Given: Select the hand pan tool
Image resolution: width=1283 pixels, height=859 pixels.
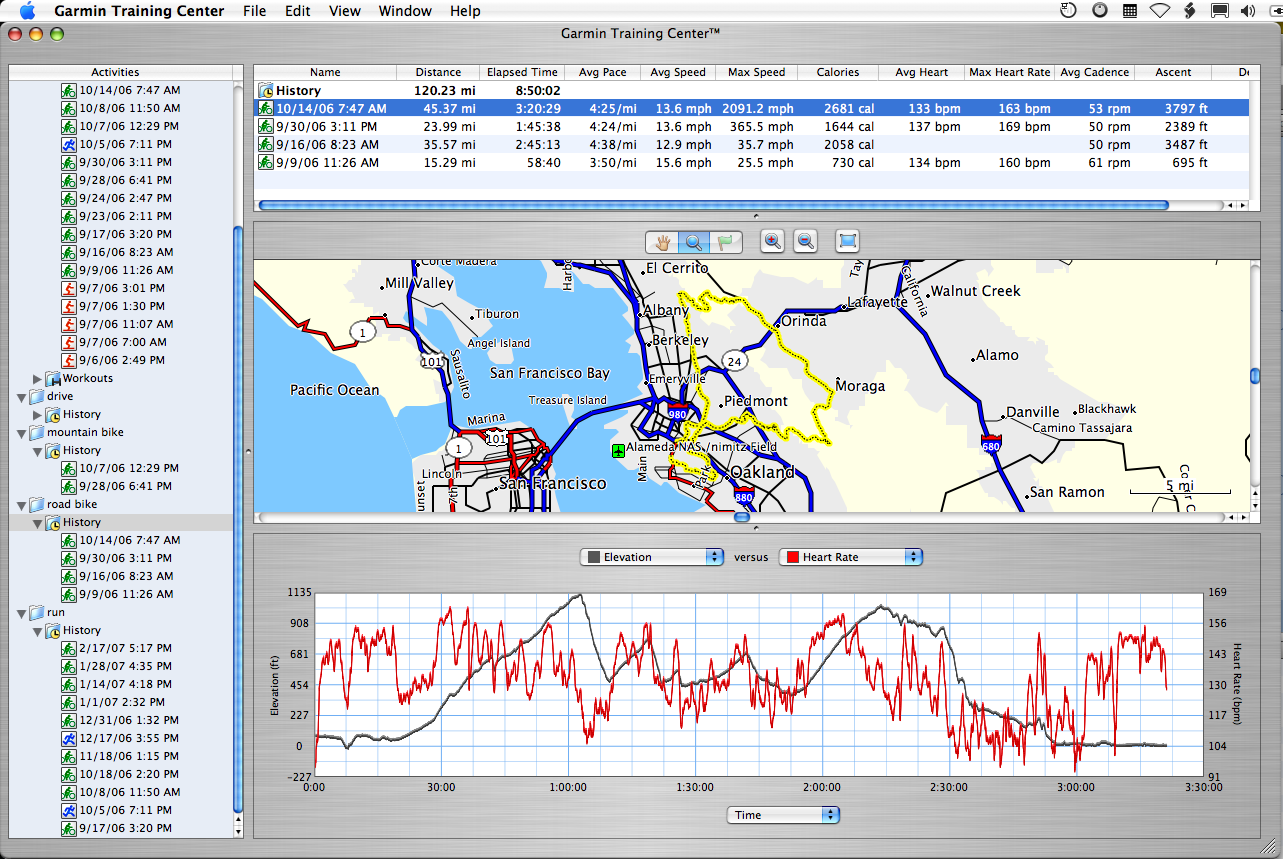Looking at the screenshot, I should click(661, 241).
